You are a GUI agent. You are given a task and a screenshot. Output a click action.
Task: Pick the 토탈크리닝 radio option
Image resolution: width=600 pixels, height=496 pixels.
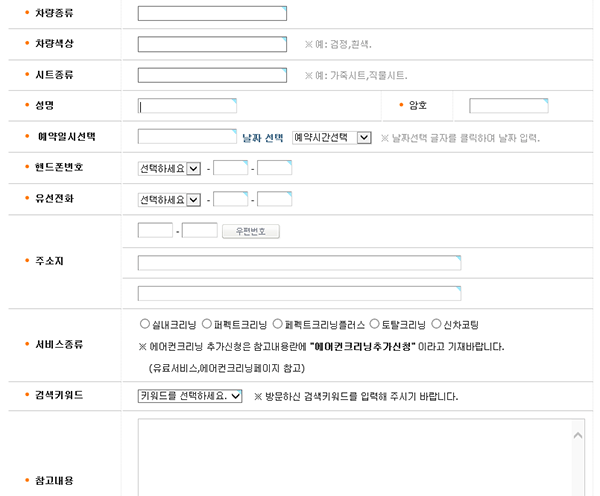pos(375,324)
